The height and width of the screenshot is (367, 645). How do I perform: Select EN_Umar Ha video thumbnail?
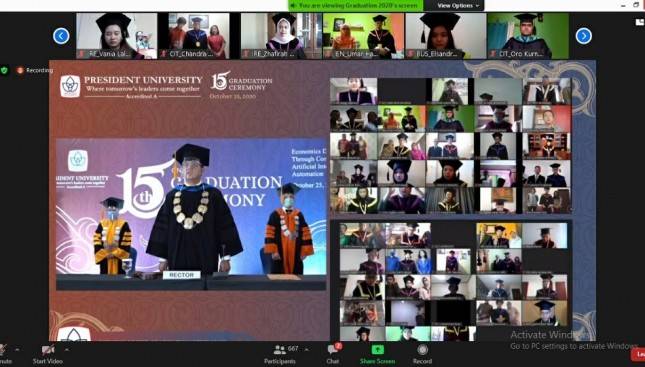364,36
